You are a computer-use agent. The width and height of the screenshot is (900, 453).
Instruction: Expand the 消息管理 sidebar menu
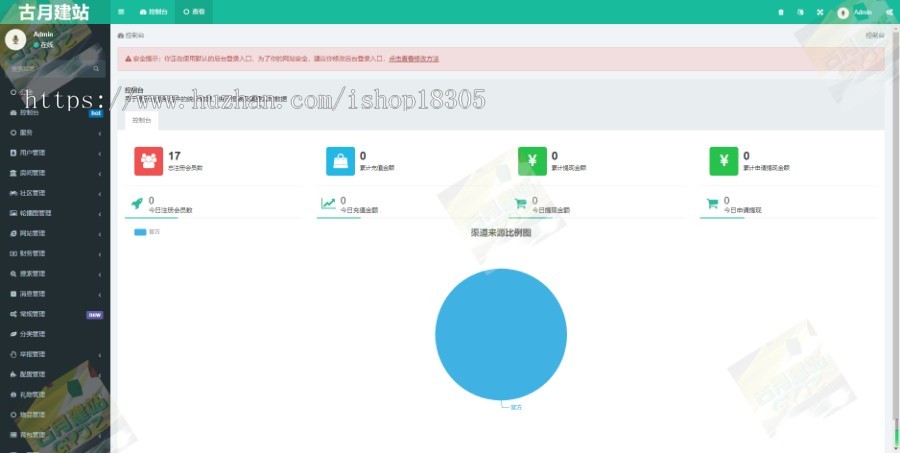[55, 293]
